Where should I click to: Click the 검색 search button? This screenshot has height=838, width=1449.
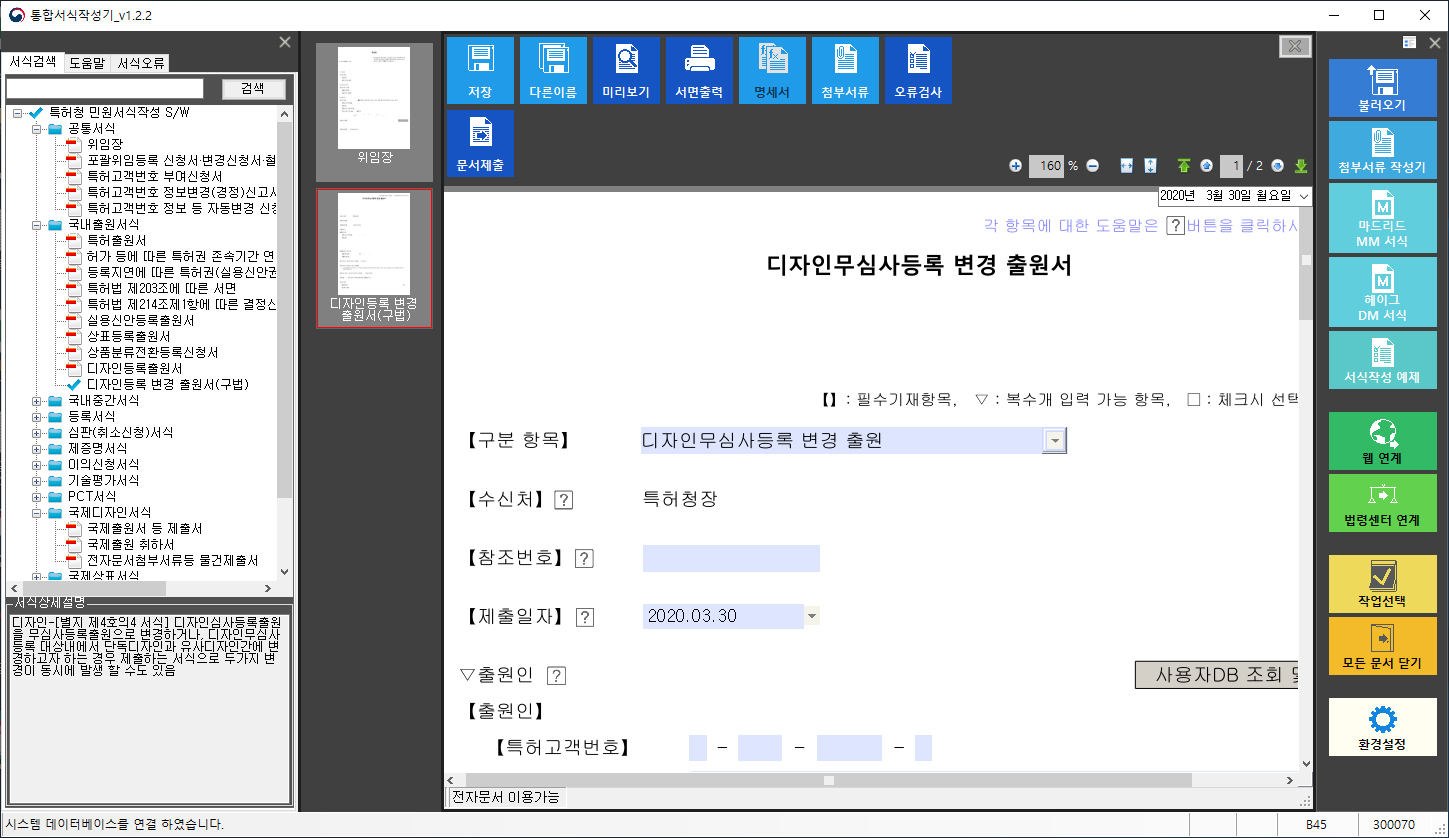pos(253,89)
